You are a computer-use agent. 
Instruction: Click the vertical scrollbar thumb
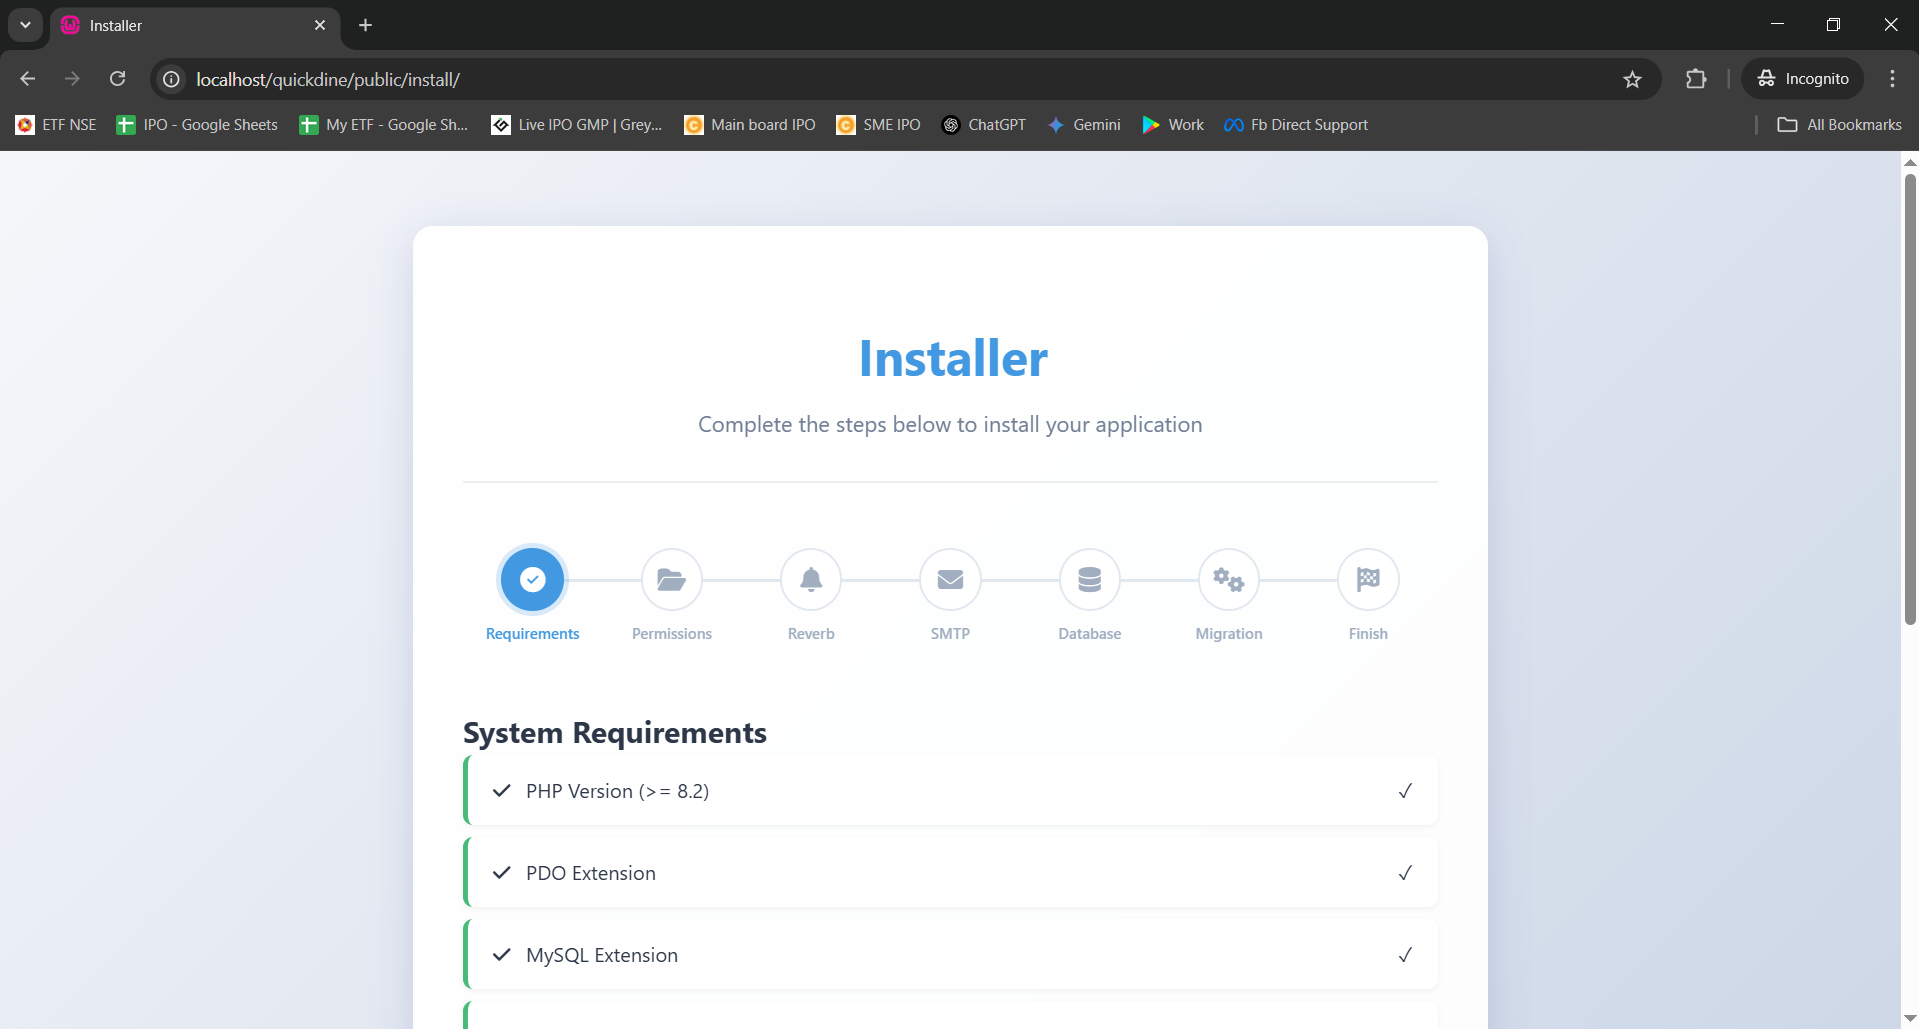click(1910, 400)
